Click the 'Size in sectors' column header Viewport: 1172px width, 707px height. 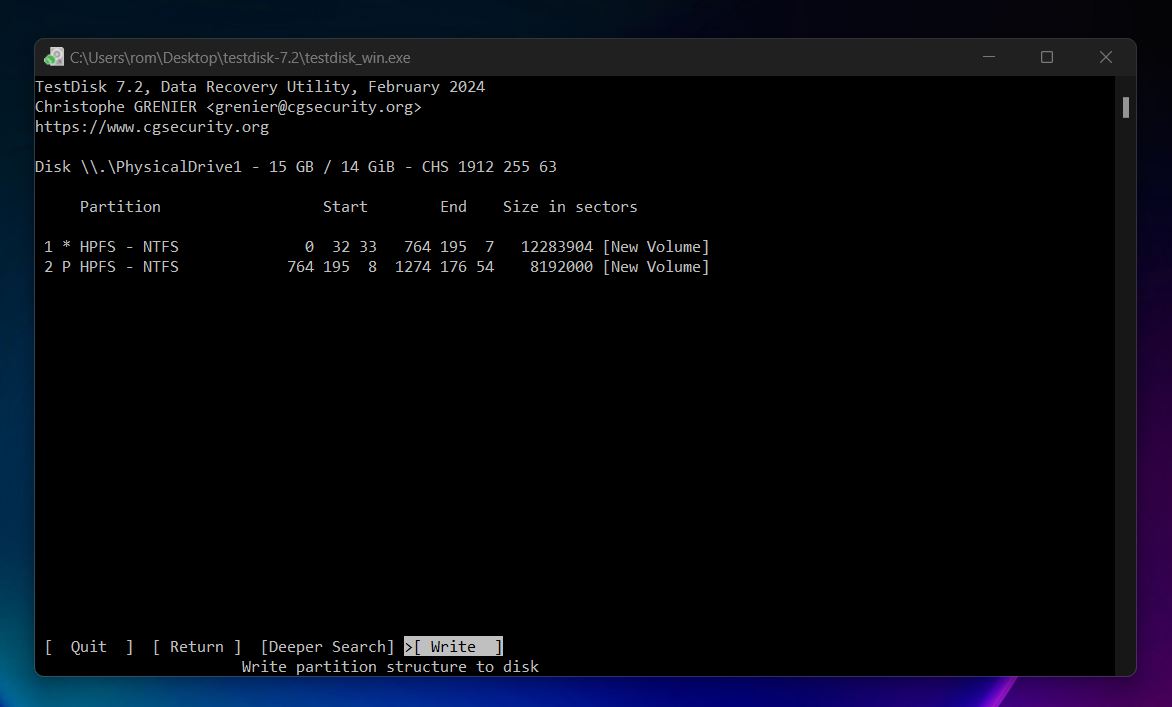click(x=570, y=207)
